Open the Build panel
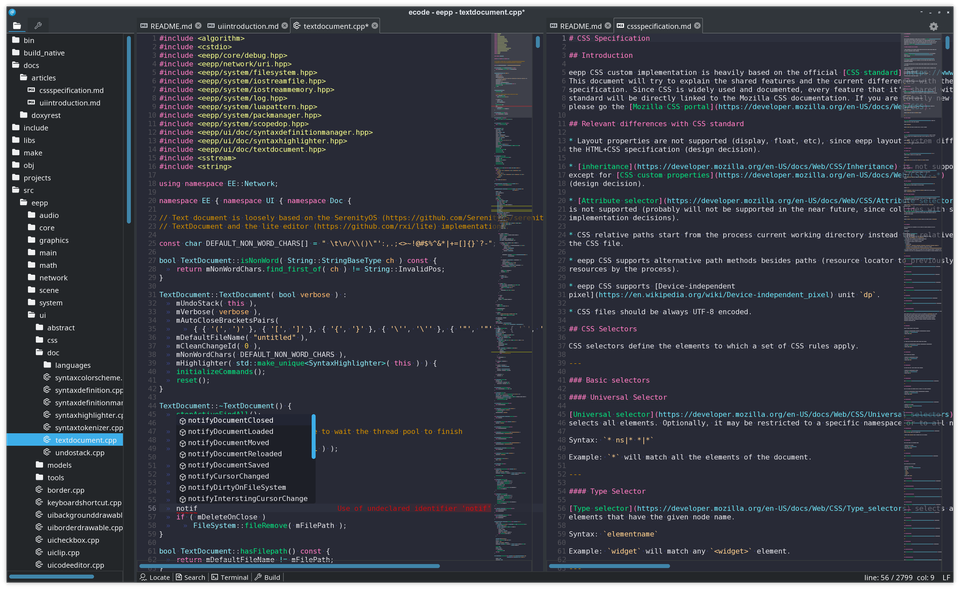This screenshot has height=589, width=960. pos(268,577)
